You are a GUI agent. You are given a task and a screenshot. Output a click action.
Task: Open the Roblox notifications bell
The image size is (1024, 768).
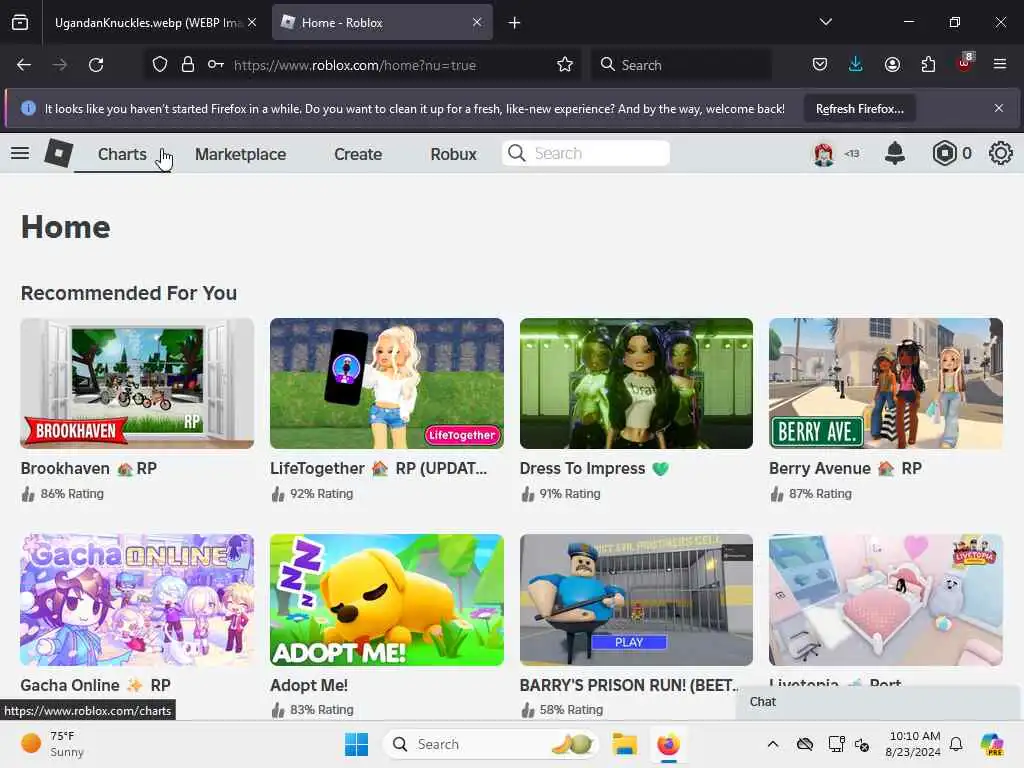click(x=895, y=153)
